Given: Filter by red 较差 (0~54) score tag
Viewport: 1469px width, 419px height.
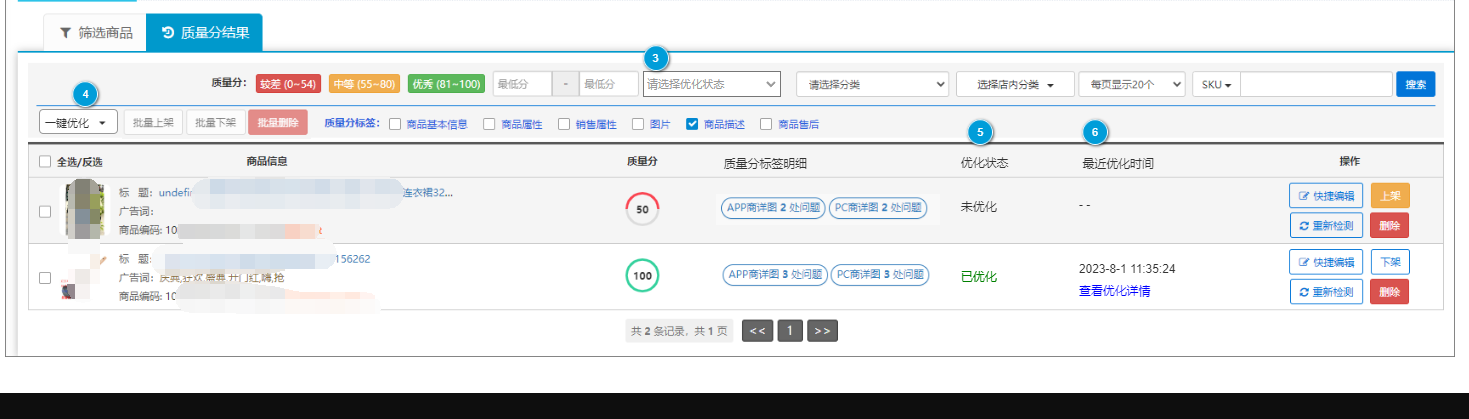Looking at the screenshot, I should pyautogui.click(x=288, y=84).
